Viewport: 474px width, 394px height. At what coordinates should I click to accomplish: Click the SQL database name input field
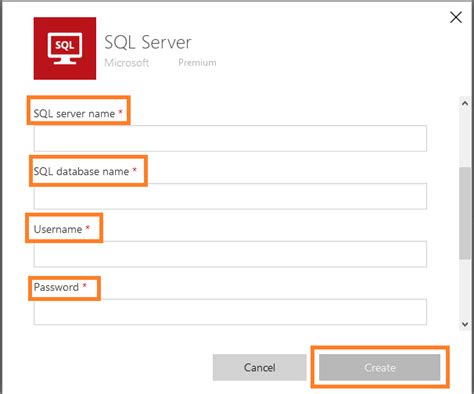coord(230,196)
